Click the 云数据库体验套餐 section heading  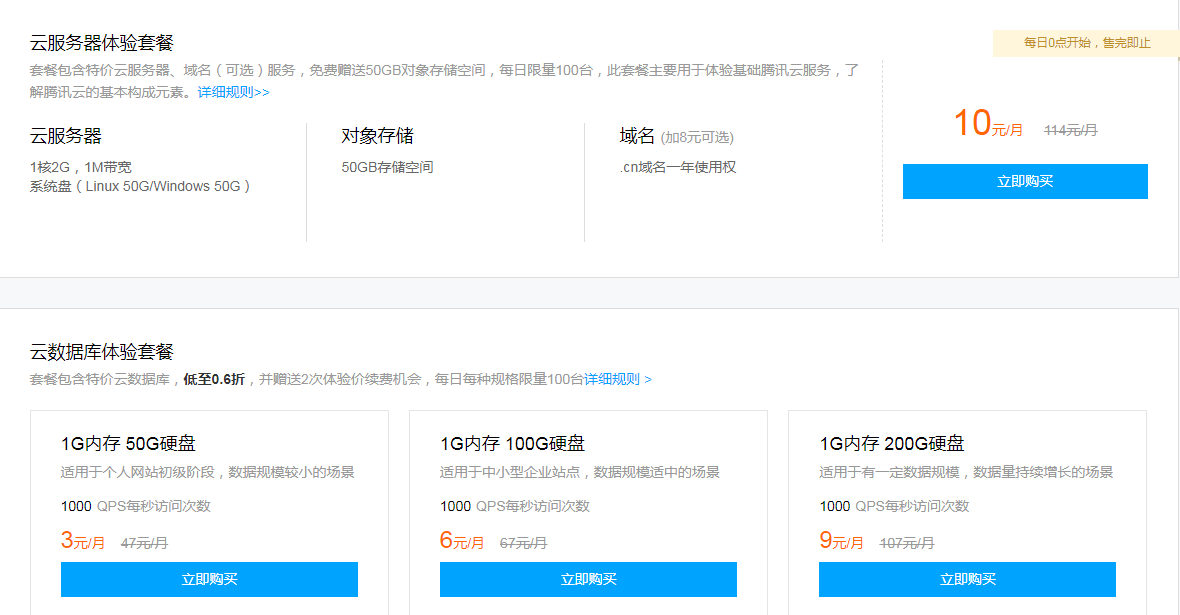(x=102, y=352)
